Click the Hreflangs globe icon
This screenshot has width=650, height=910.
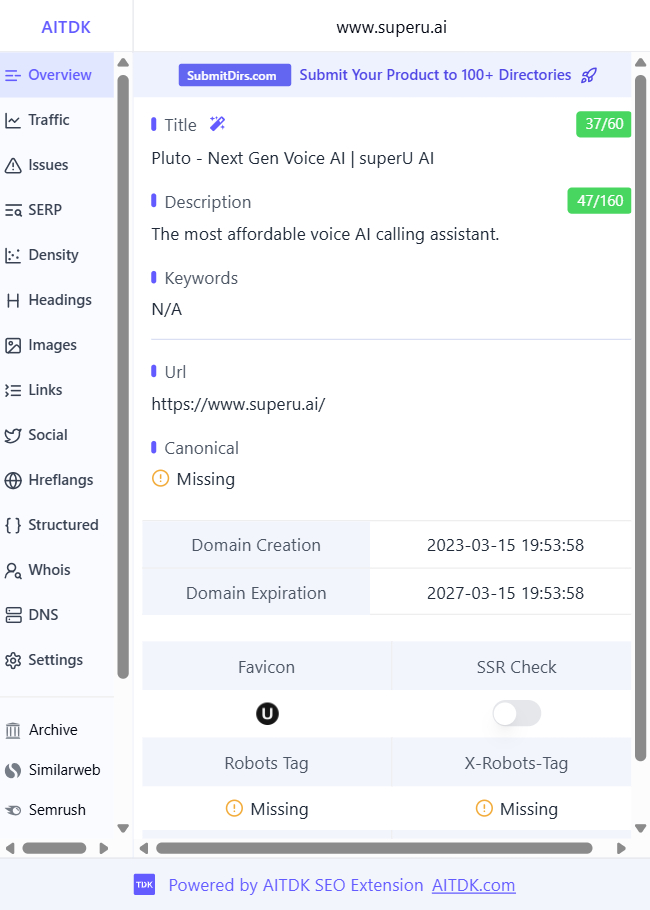click(13, 480)
